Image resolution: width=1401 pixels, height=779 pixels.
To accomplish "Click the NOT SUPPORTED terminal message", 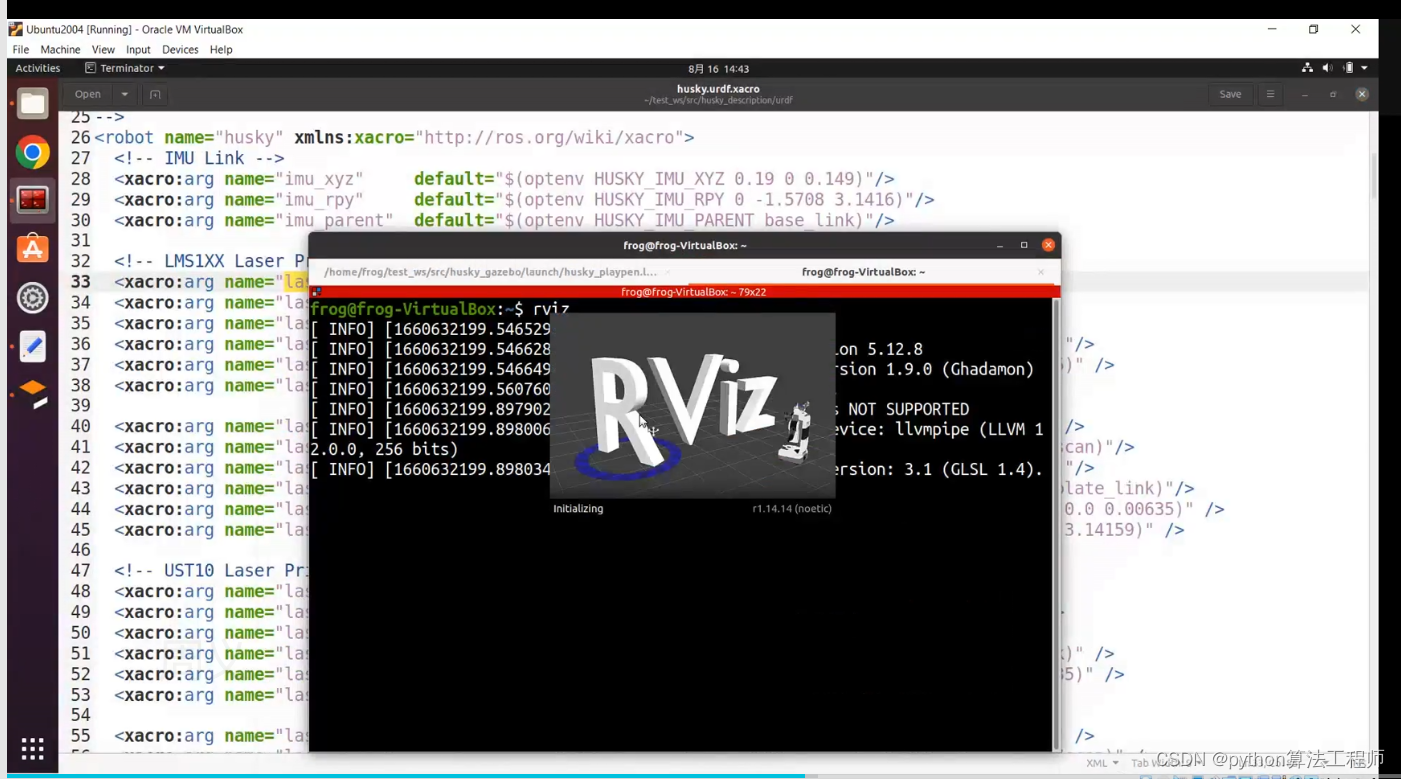I will (x=908, y=409).
